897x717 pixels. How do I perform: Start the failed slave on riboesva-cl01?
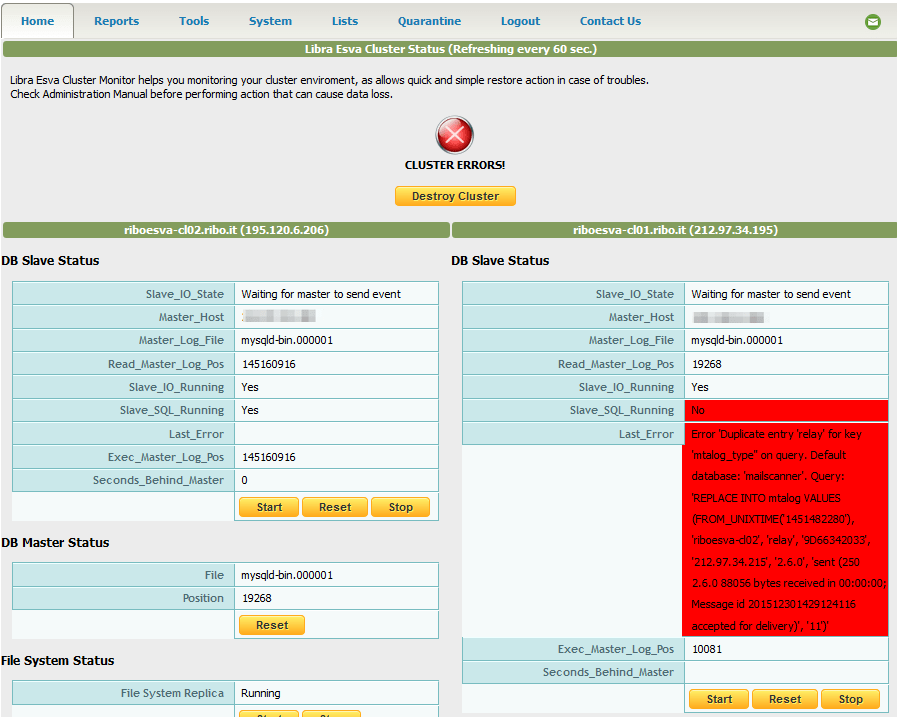[x=718, y=699]
